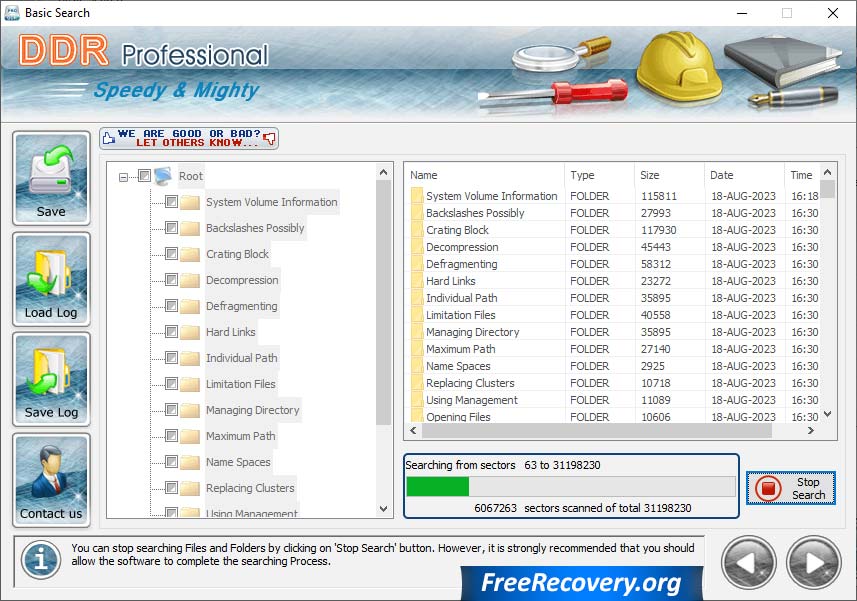This screenshot has height=601, width=857.
Task: Select Managing Directory in the folder tree
Action: click(253, 410)
